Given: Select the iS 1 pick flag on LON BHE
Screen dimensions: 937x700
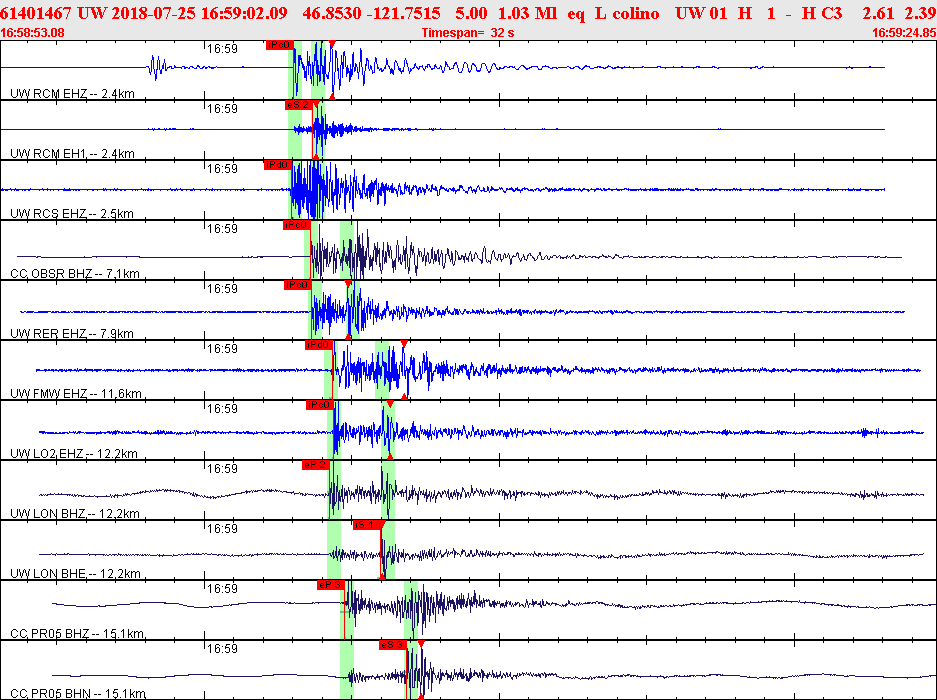Looking at the screenshot, I should pyautogui.click(x=366, y=525).
